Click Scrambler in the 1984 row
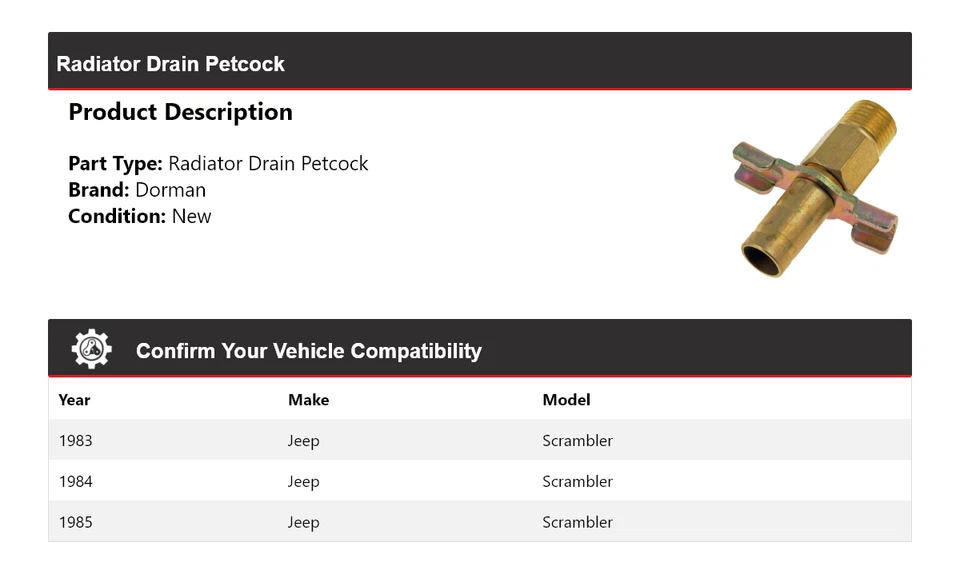The width and height of the screenshot is (960, 574). [x=577, y=482]
